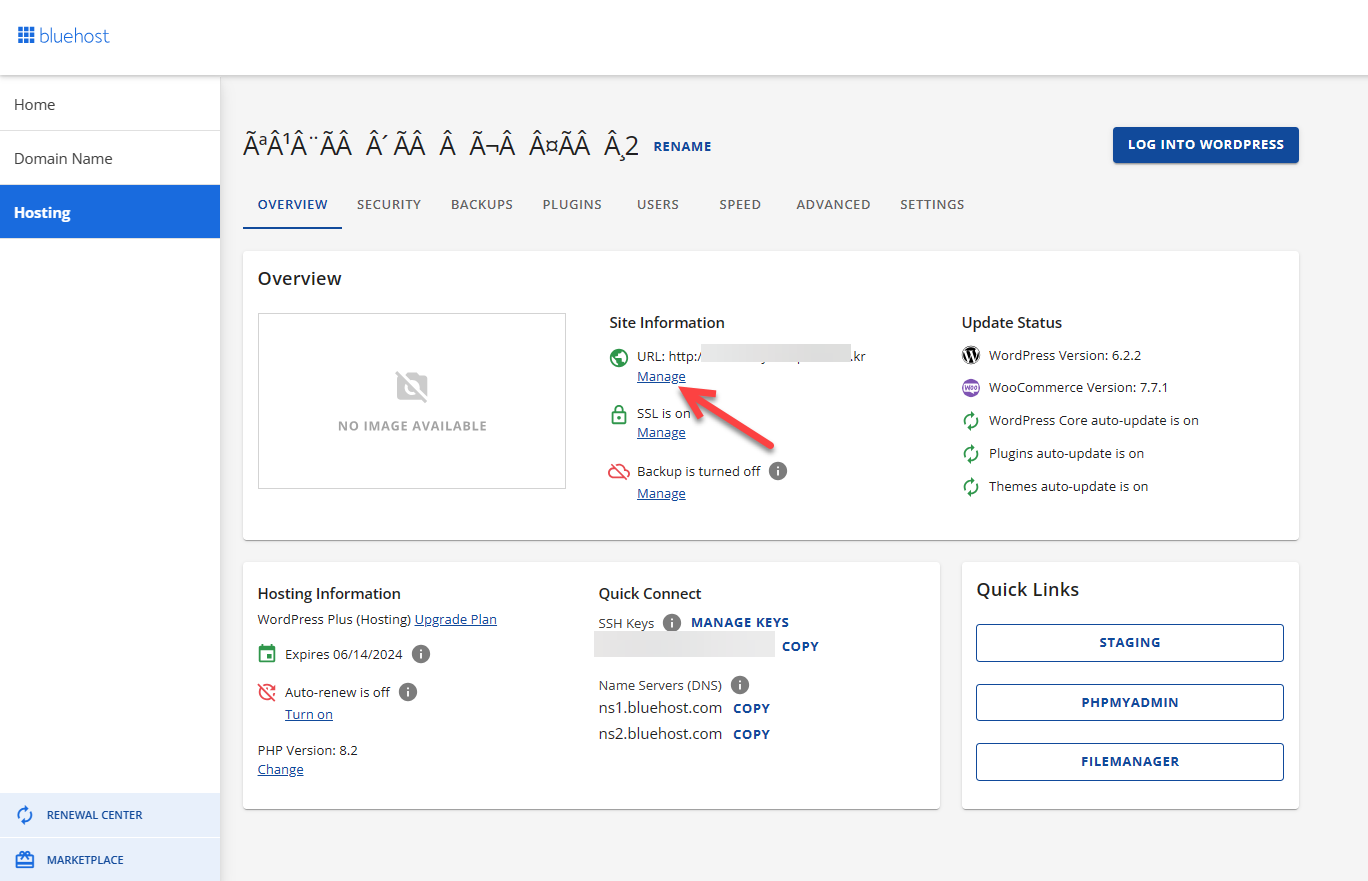Click the Marketplace gift icon

[25, 860]
